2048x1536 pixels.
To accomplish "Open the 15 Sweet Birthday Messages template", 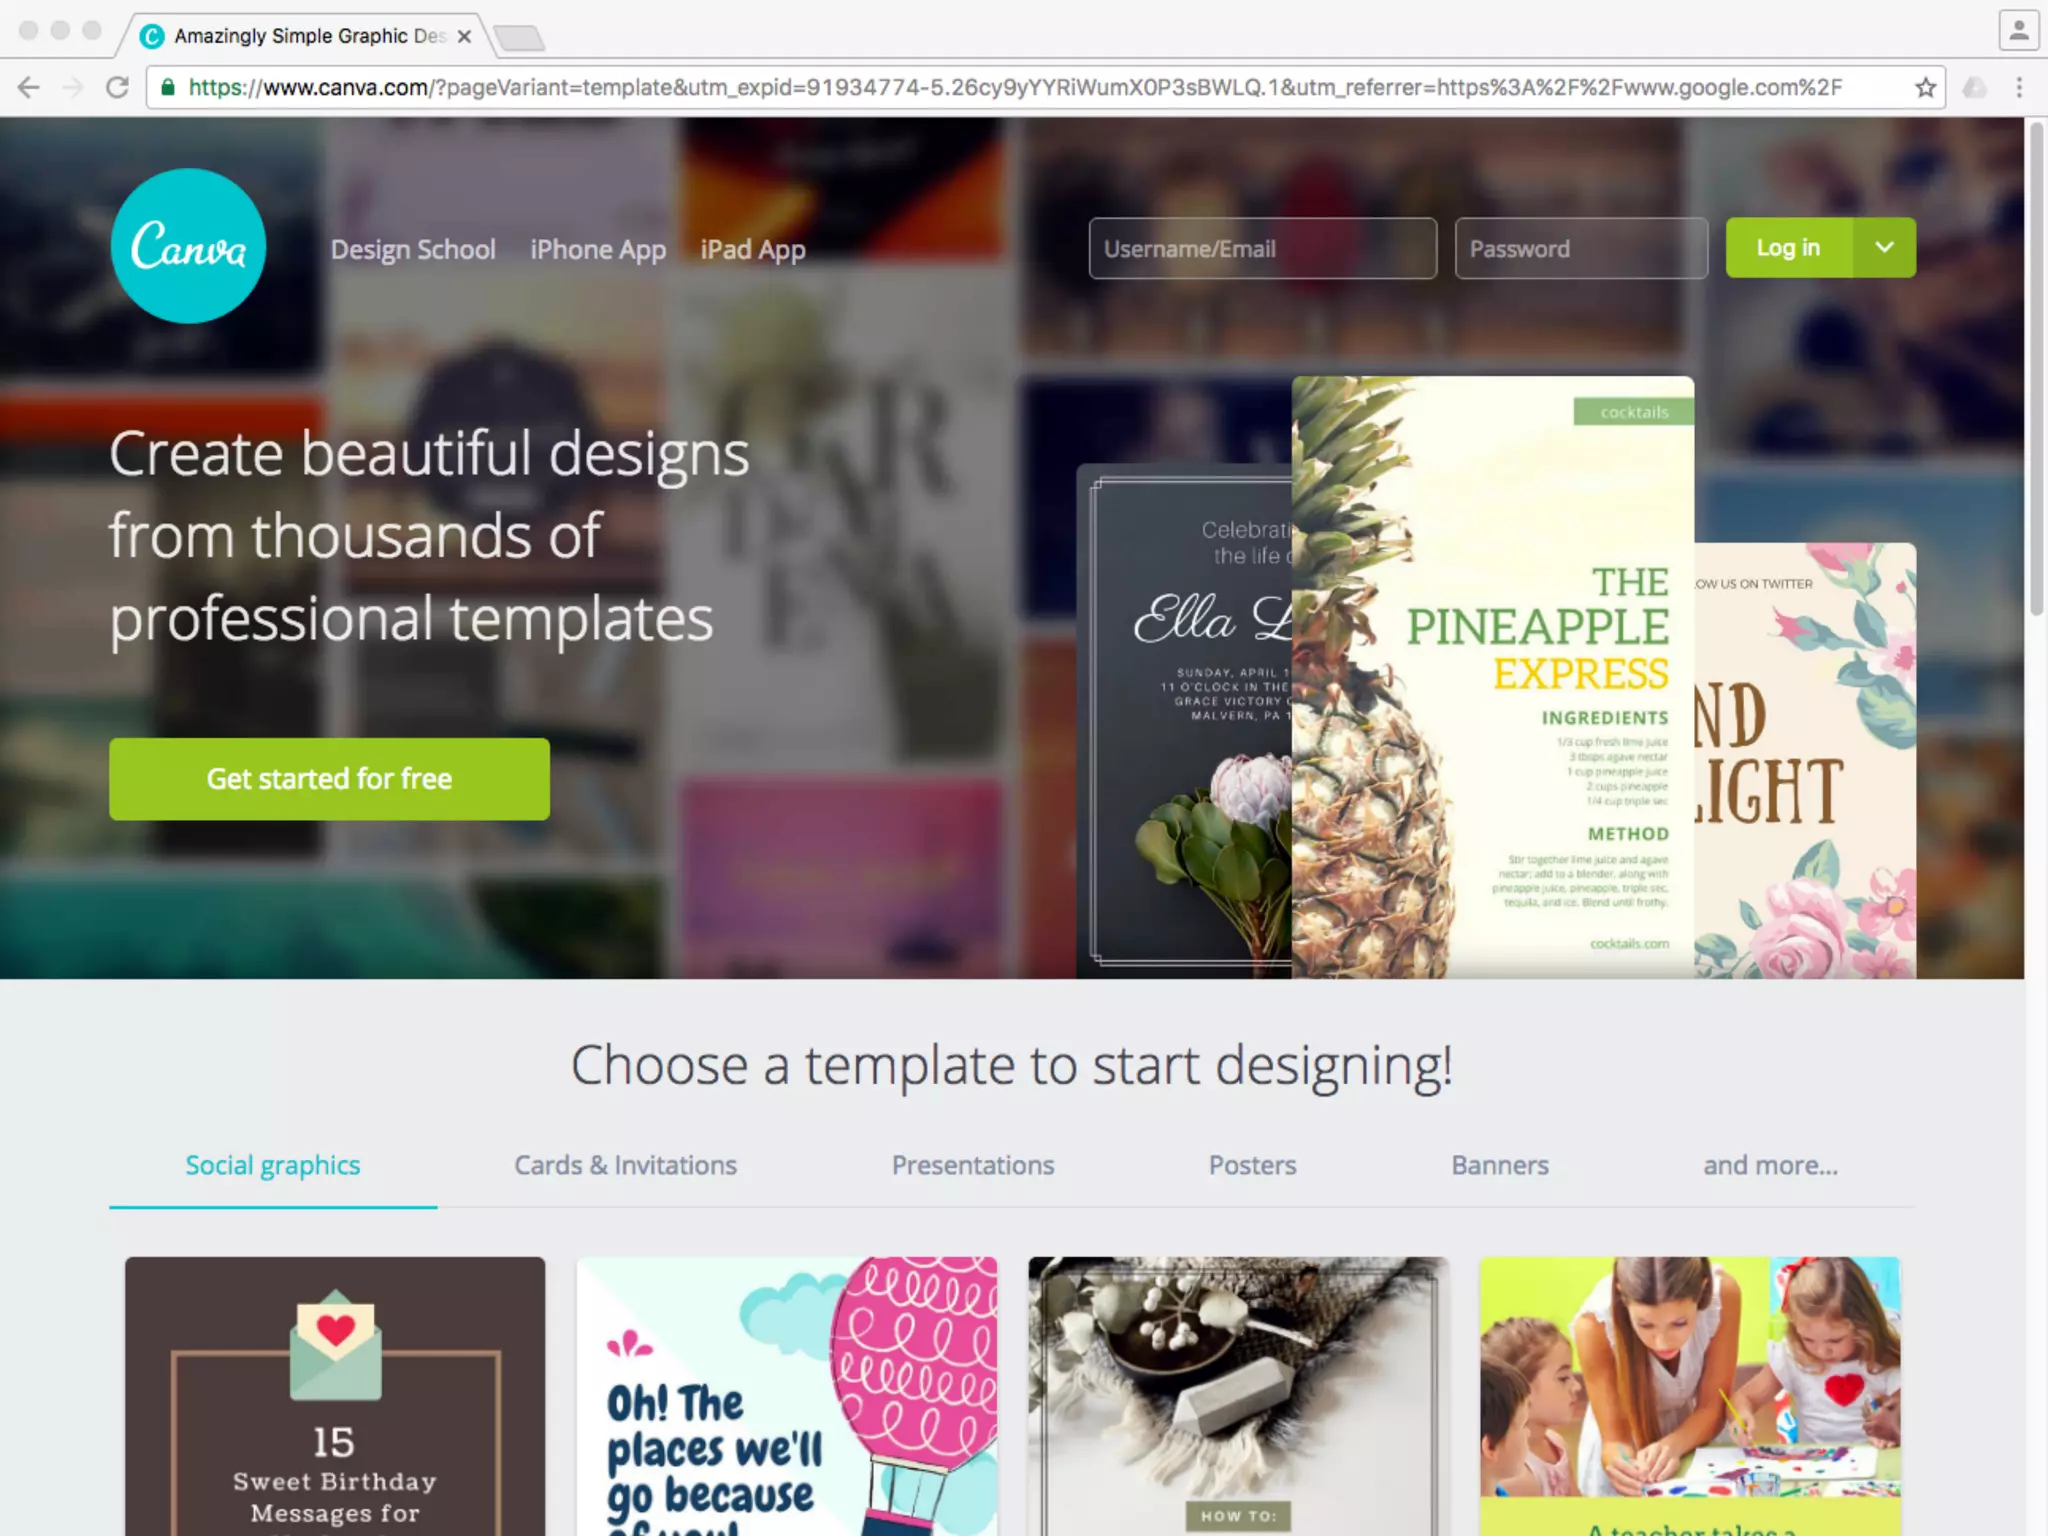I will pyautogui.click(x=335, y=1396).
